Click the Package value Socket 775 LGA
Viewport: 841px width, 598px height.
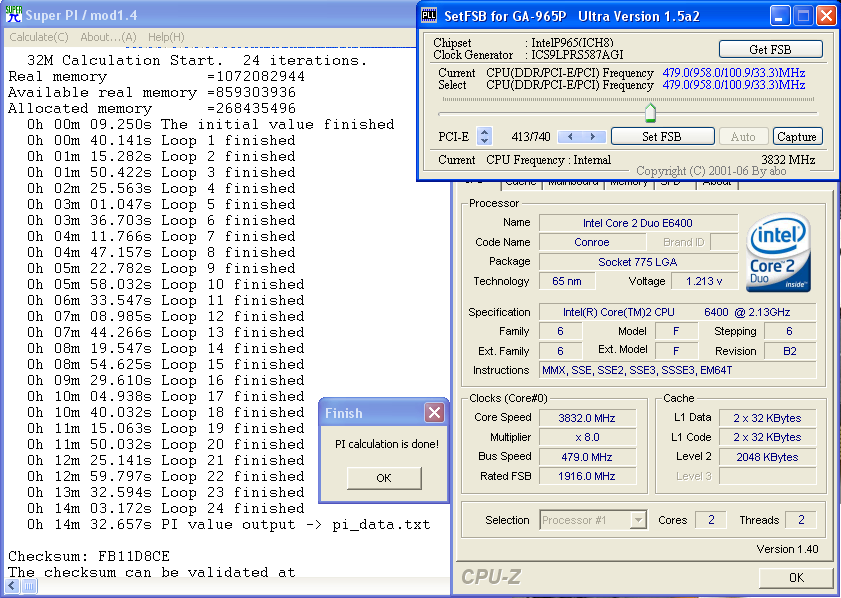pyautogui.click(x=638, y=262)
